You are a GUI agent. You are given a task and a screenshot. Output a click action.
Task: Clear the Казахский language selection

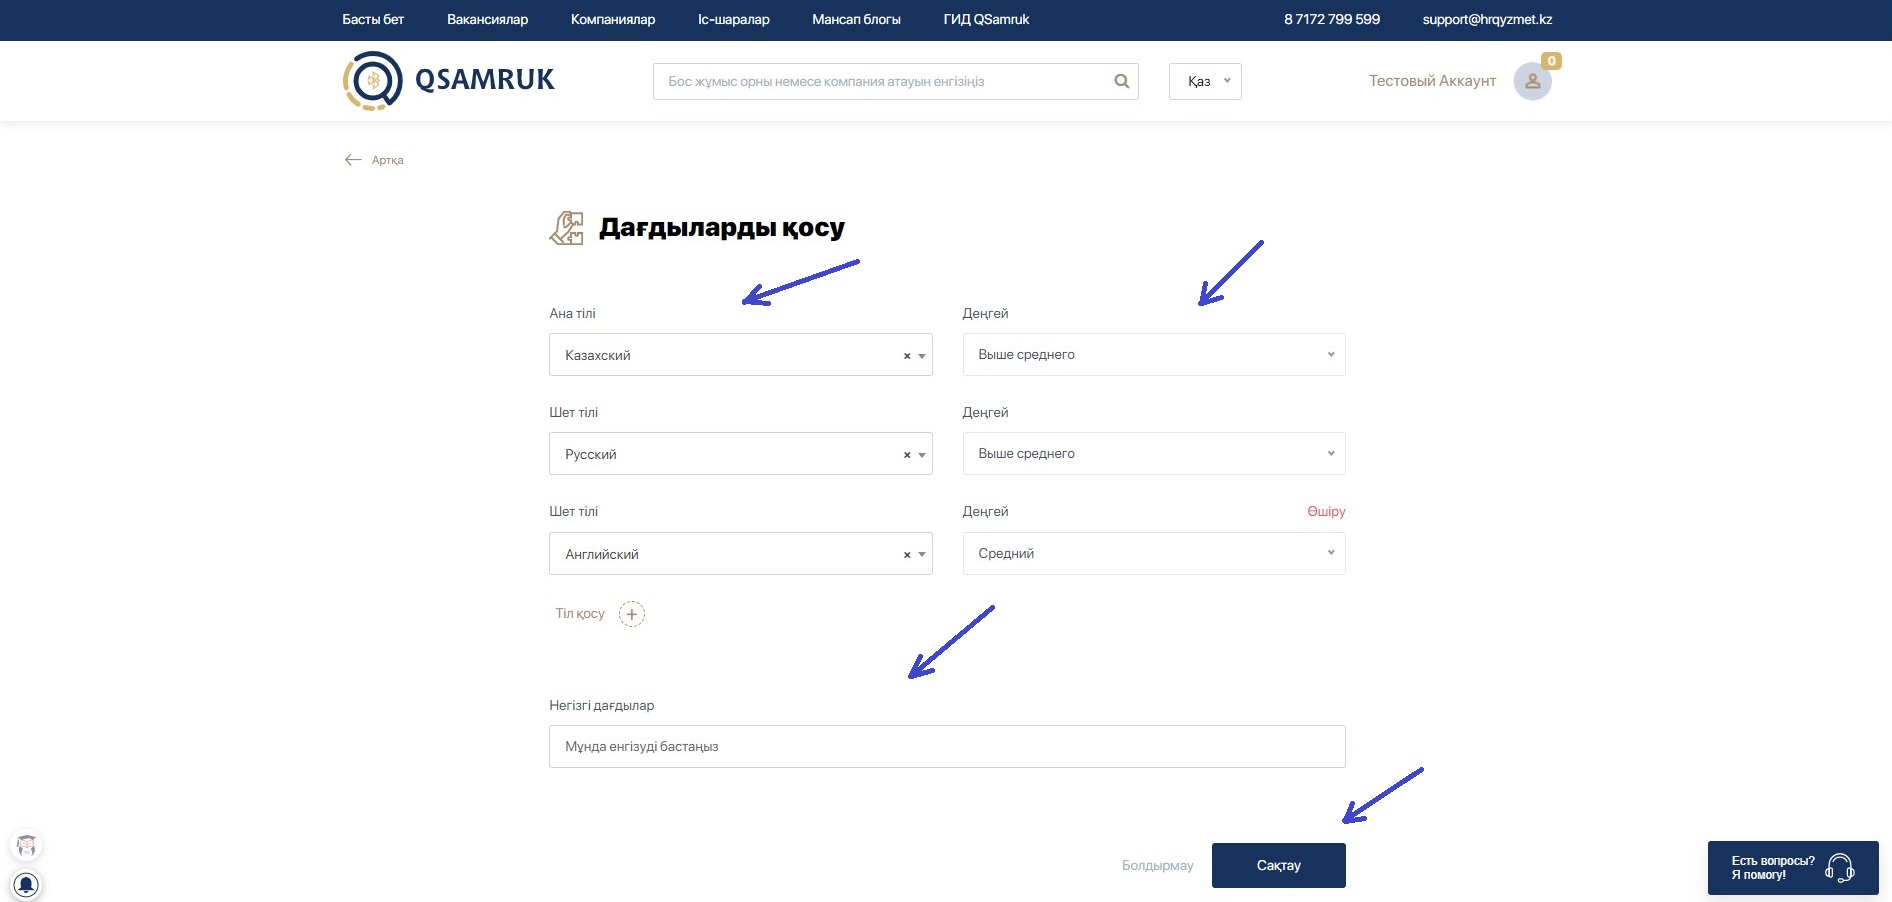pos(907,356)
